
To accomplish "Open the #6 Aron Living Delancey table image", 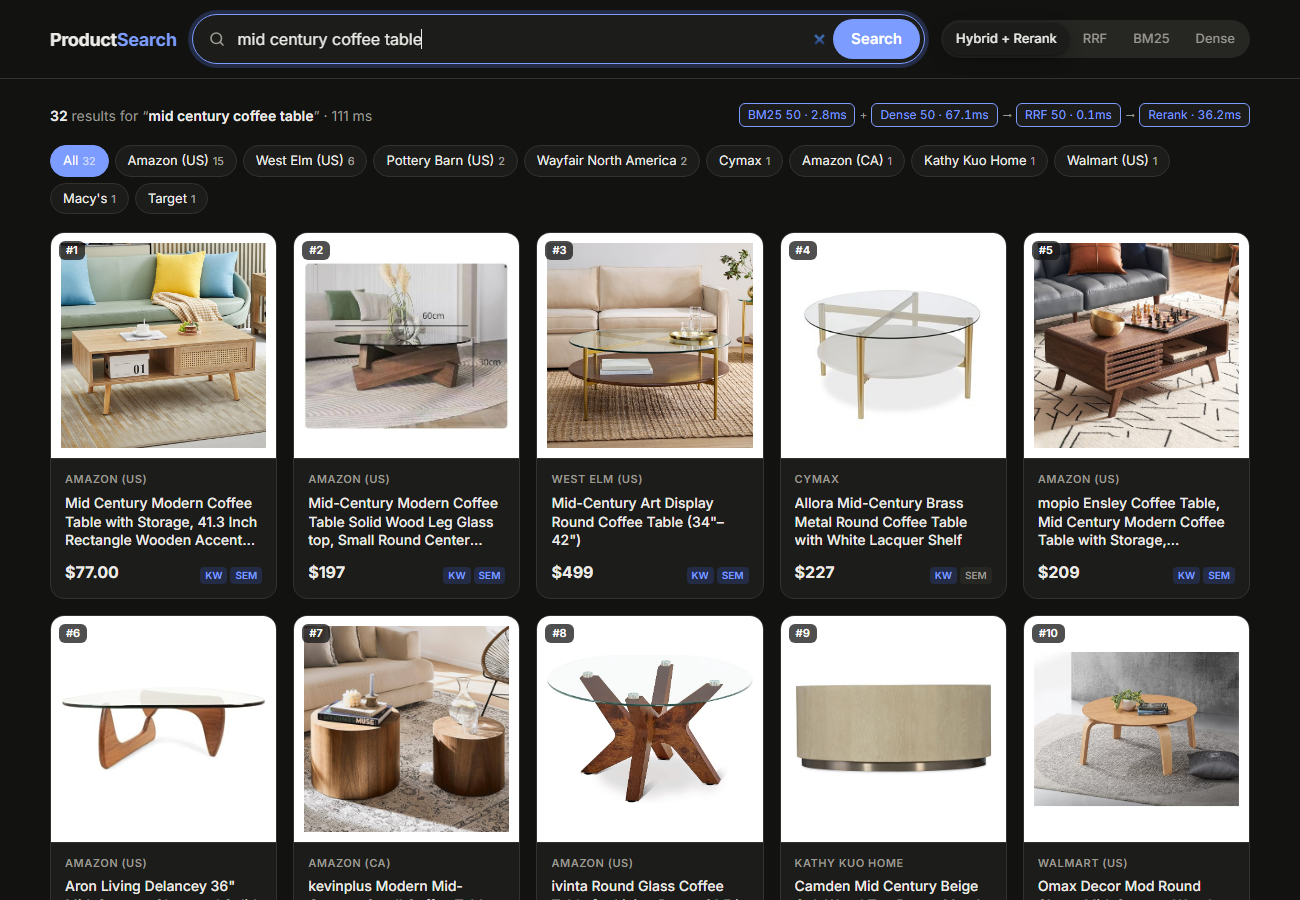I will tap(163, 729).
